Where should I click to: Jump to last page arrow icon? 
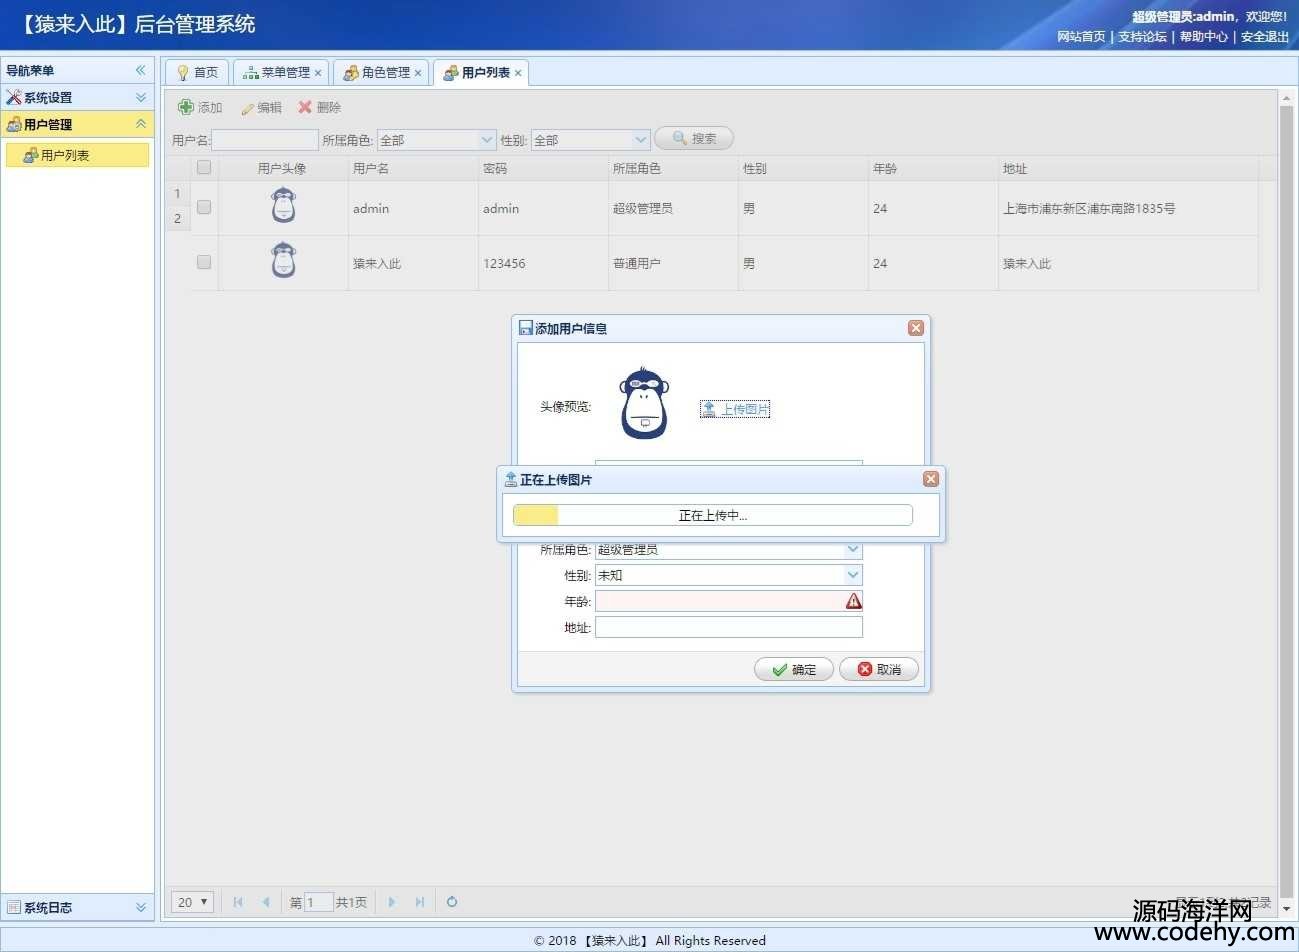(x=420, y=902)
